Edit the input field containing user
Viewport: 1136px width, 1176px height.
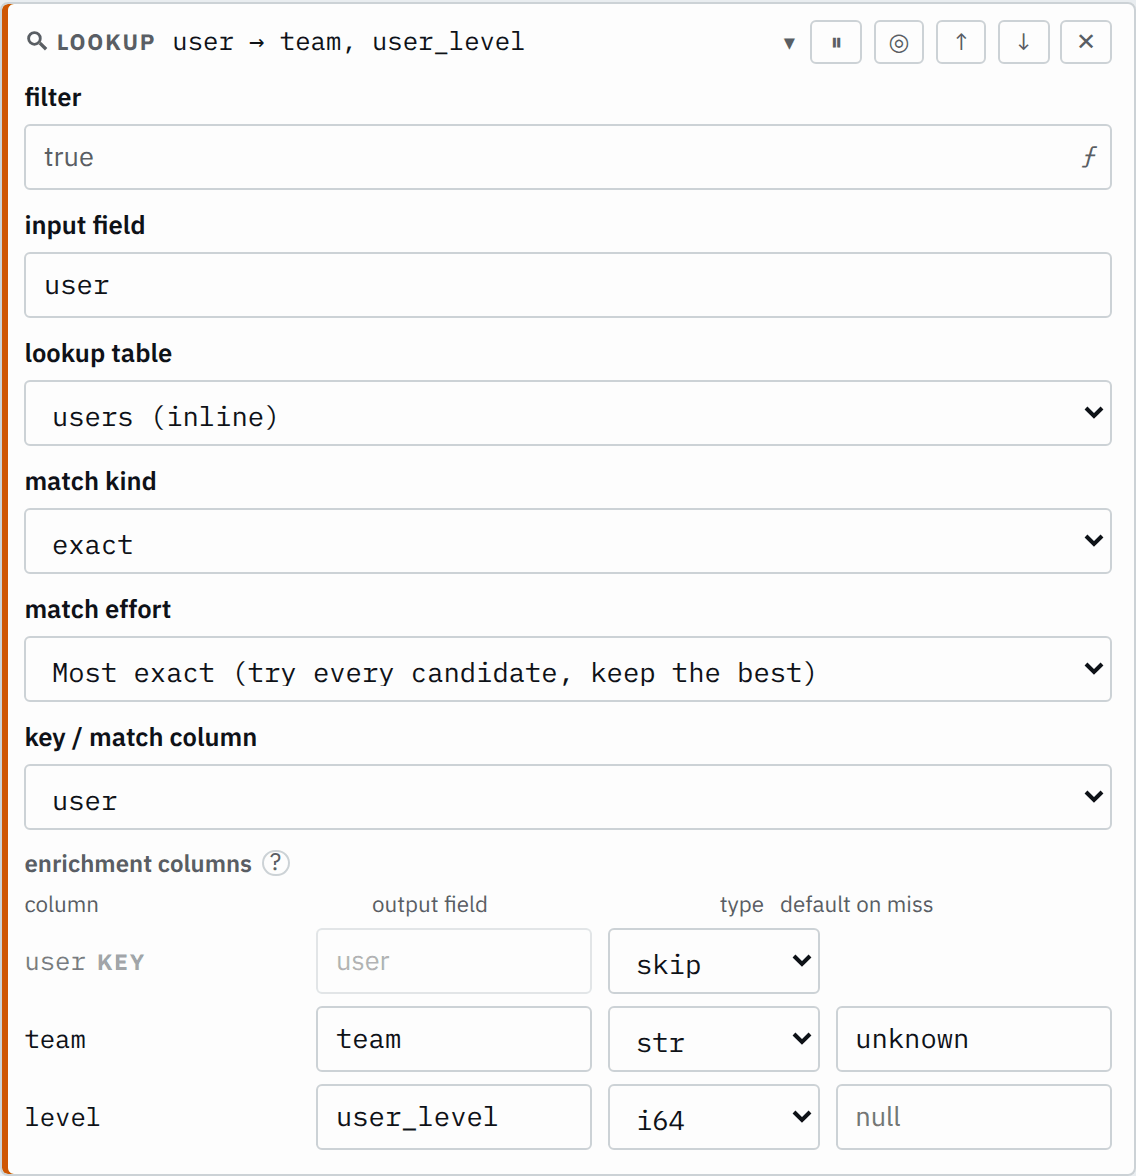[x=568, y=285]
